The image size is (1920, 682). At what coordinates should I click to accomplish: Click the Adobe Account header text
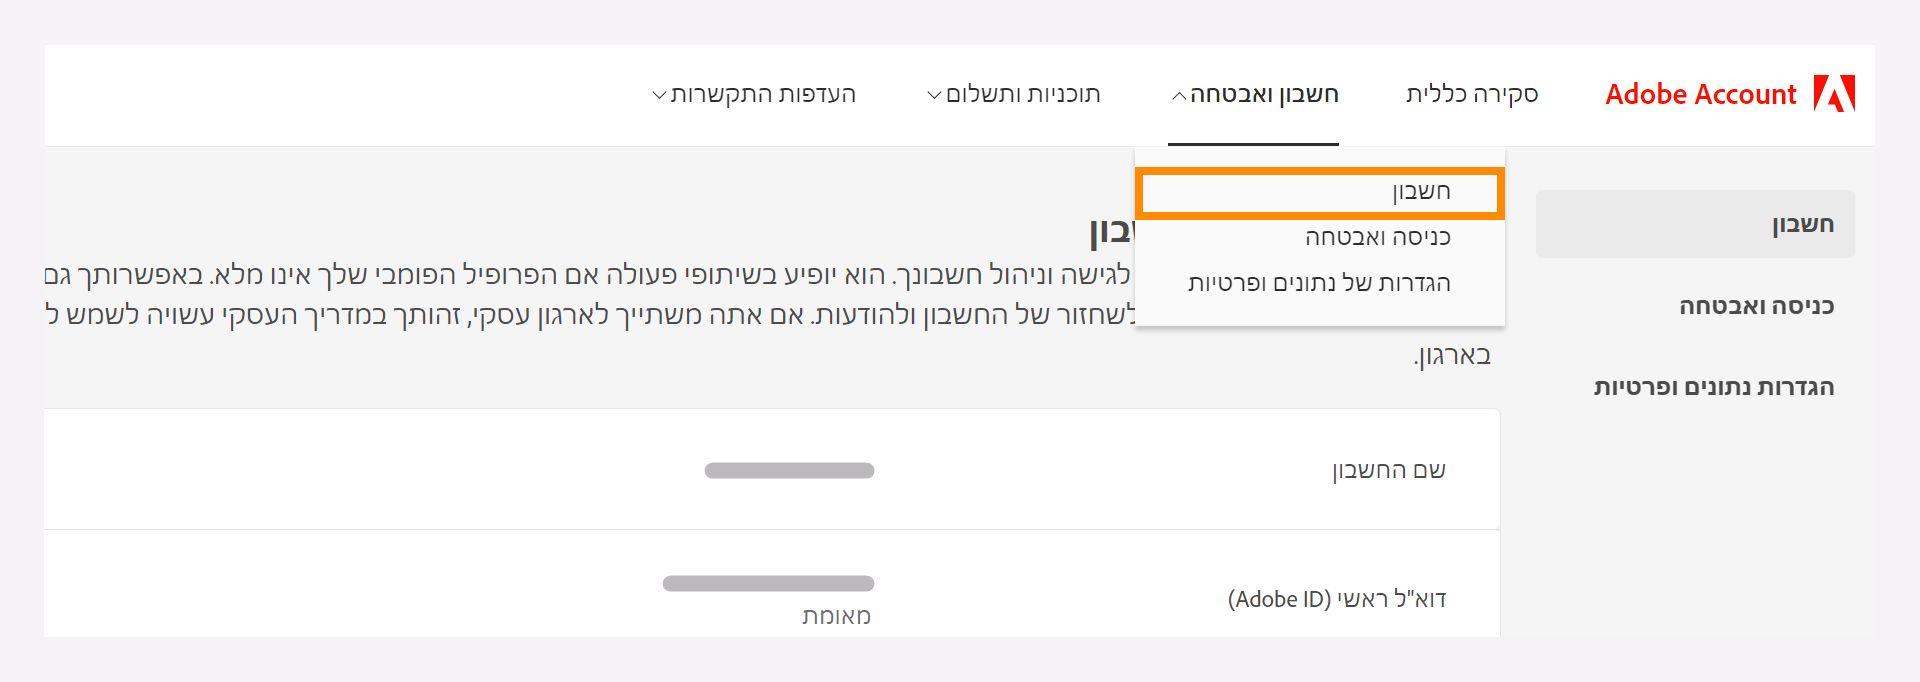tap(1700, 94)
